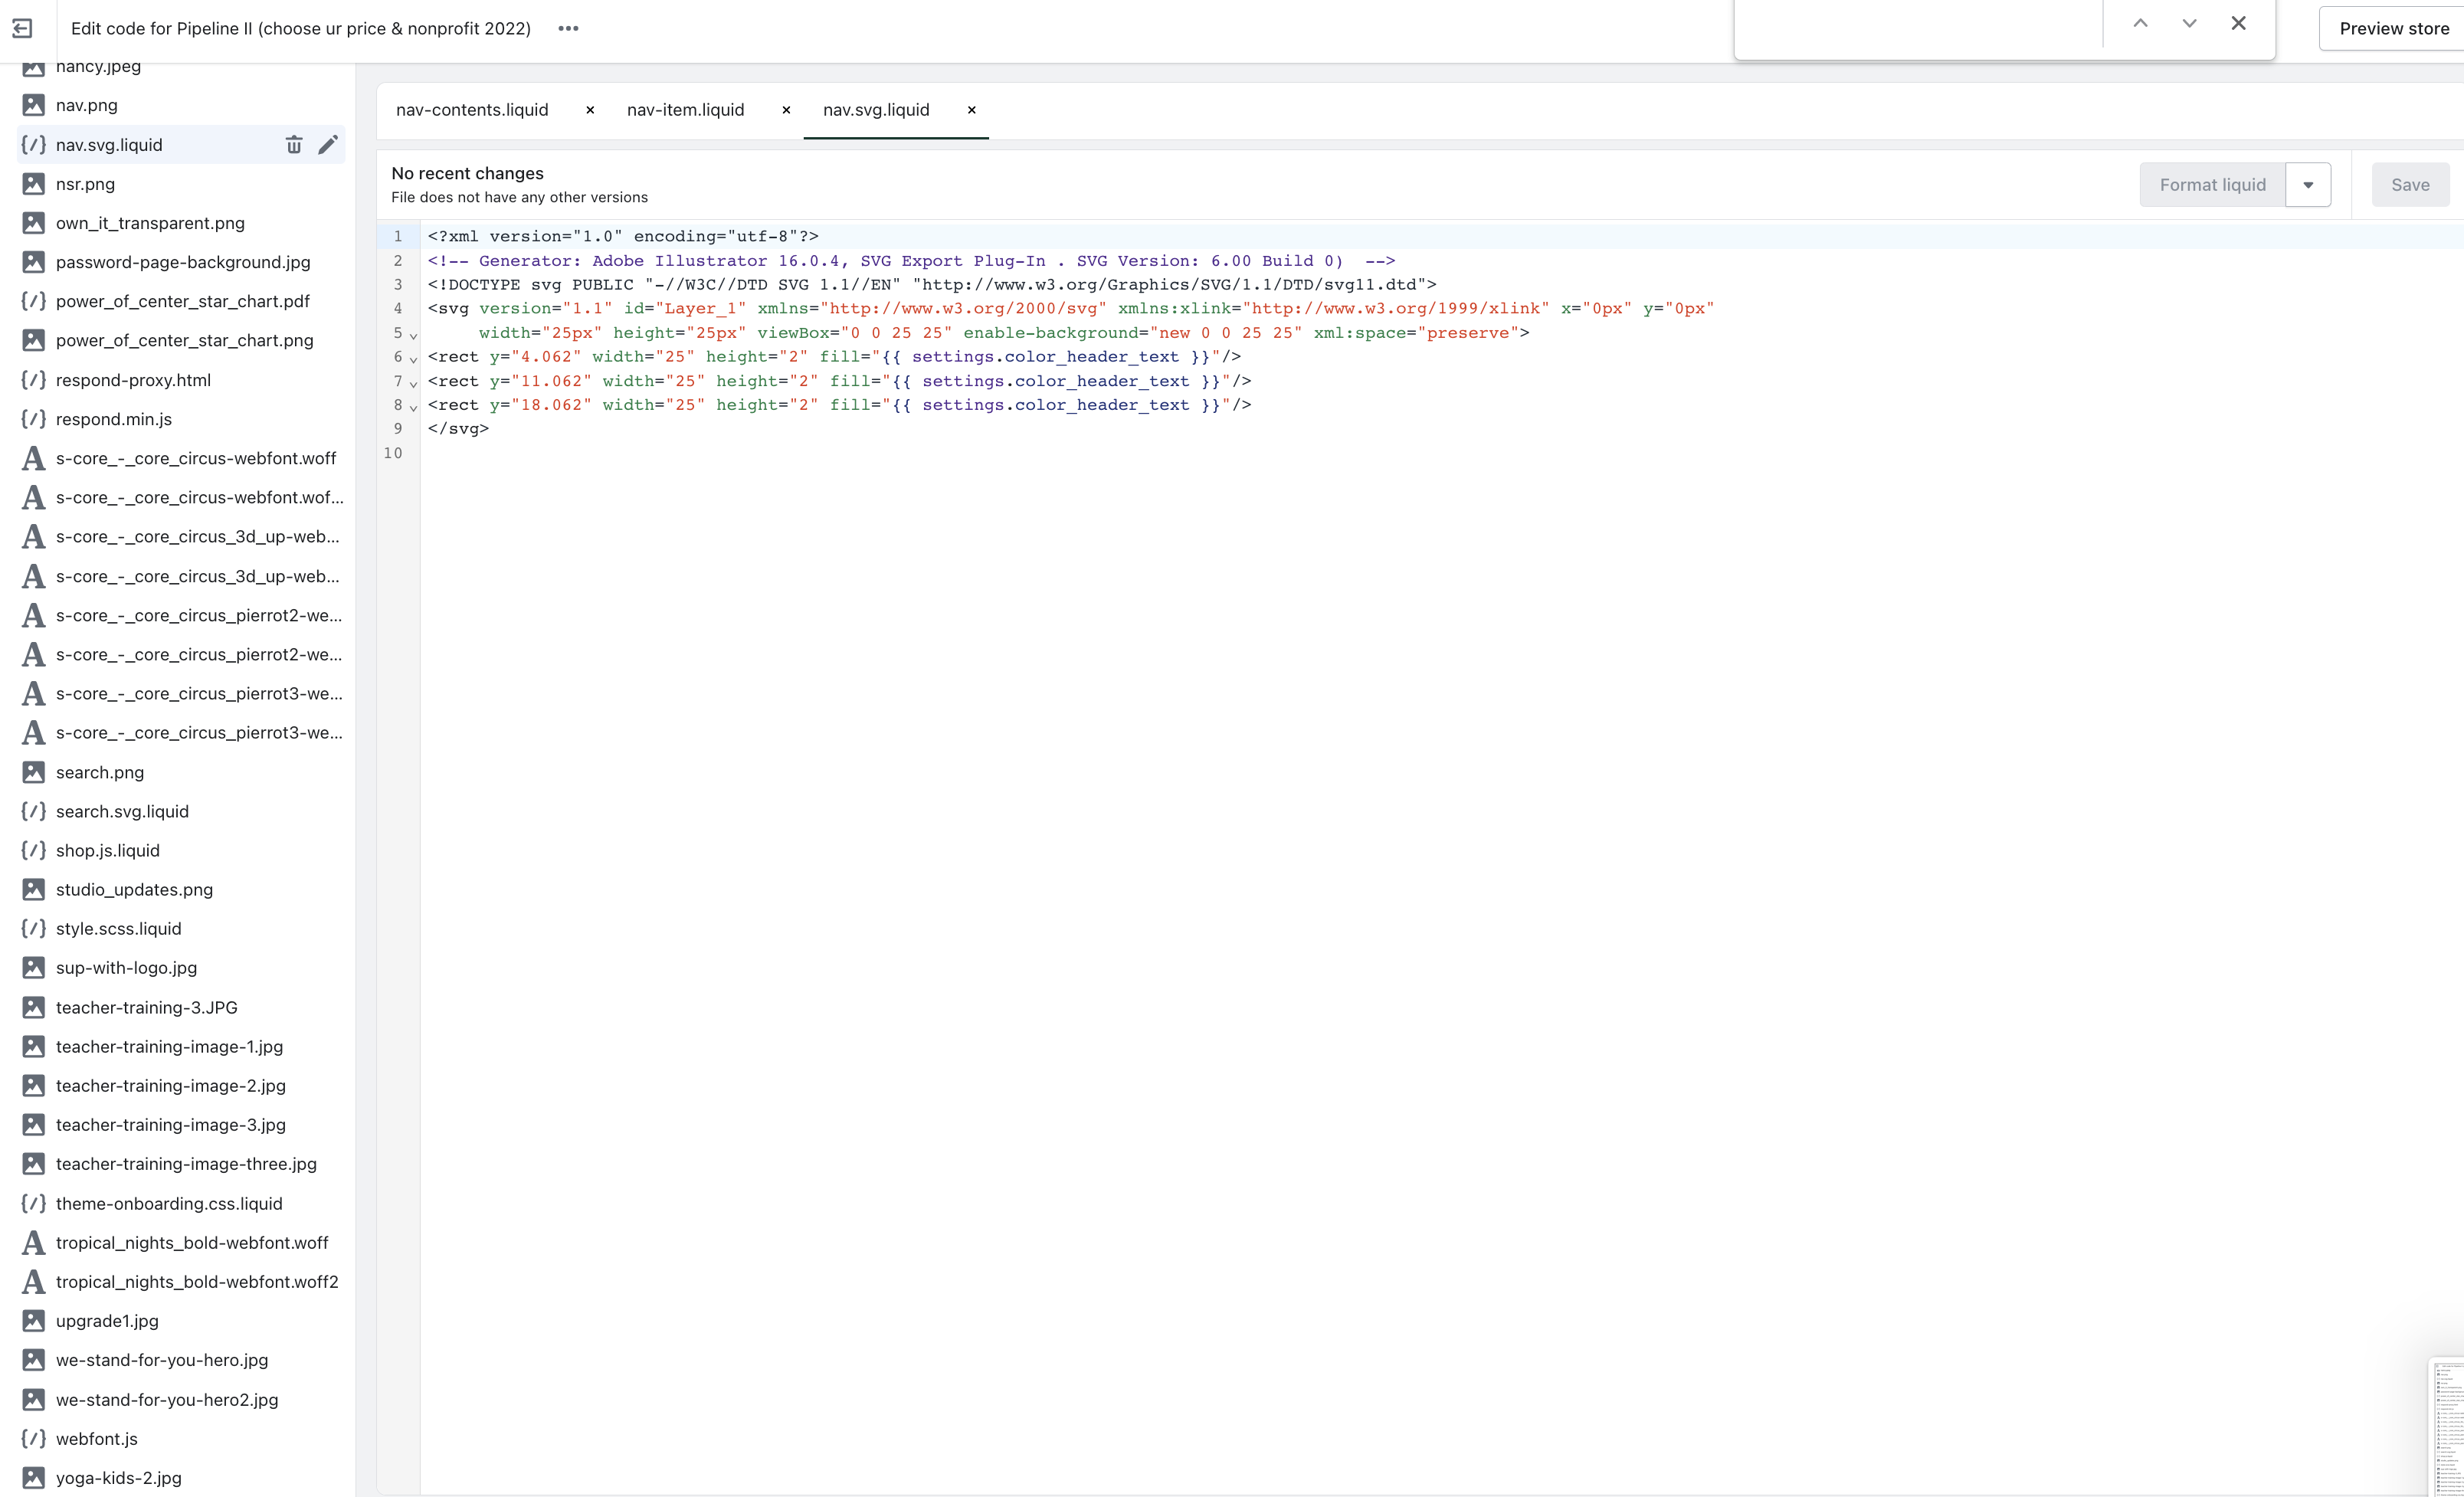Switch to the nav-item.liquid tab
The width and height of the screenshot is (2464, 1497).
[685, 110]
